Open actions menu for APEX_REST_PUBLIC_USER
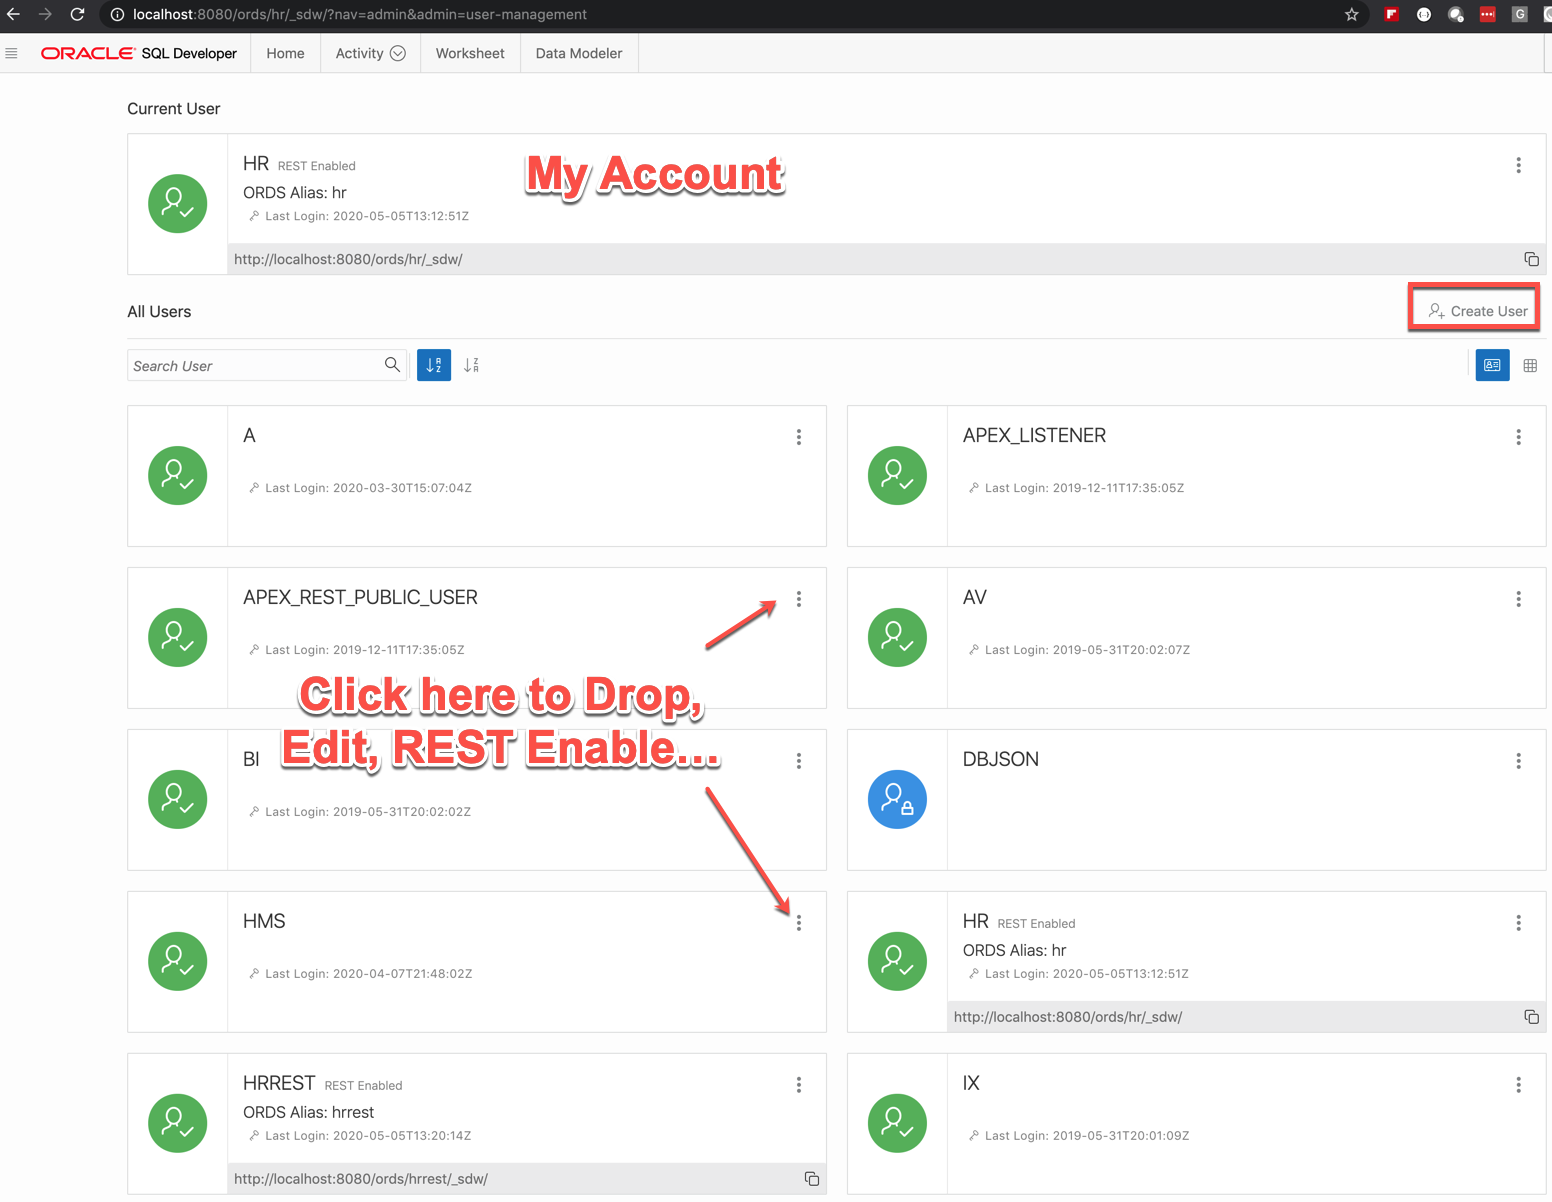The image size is (1552, 1202). 799,599
